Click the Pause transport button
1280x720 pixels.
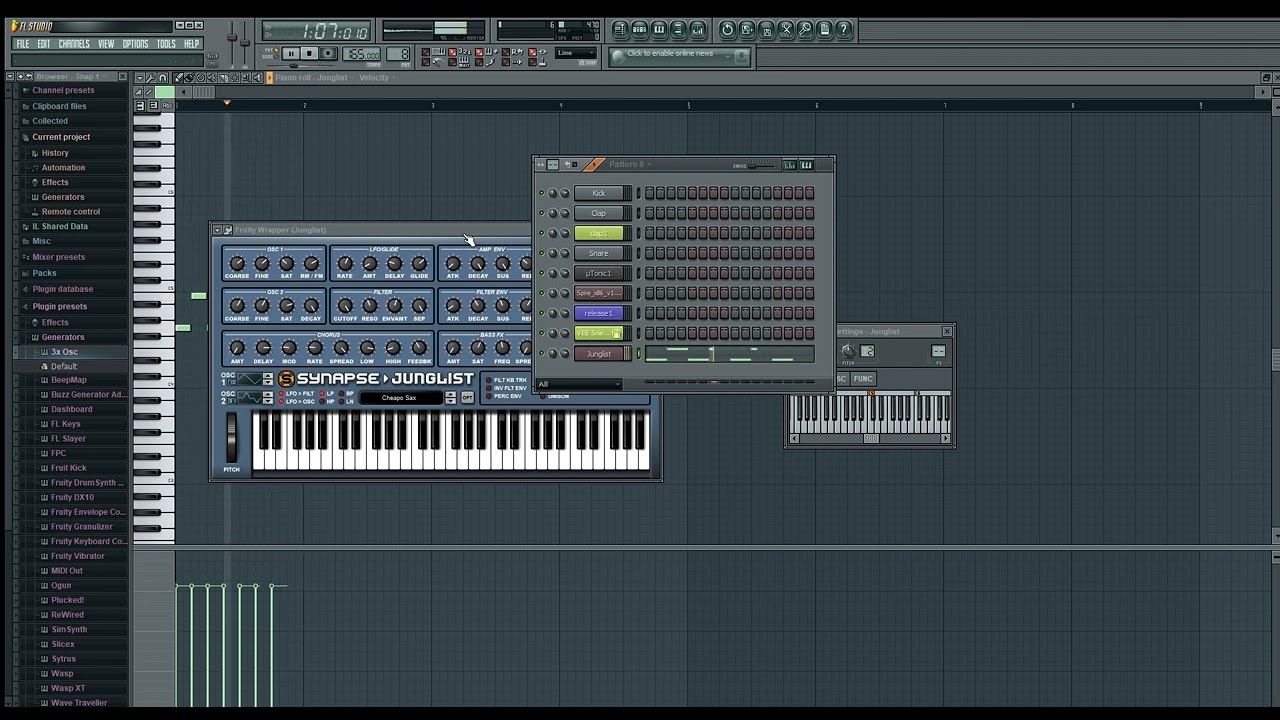pyautogui.click(x=291, y=54)
